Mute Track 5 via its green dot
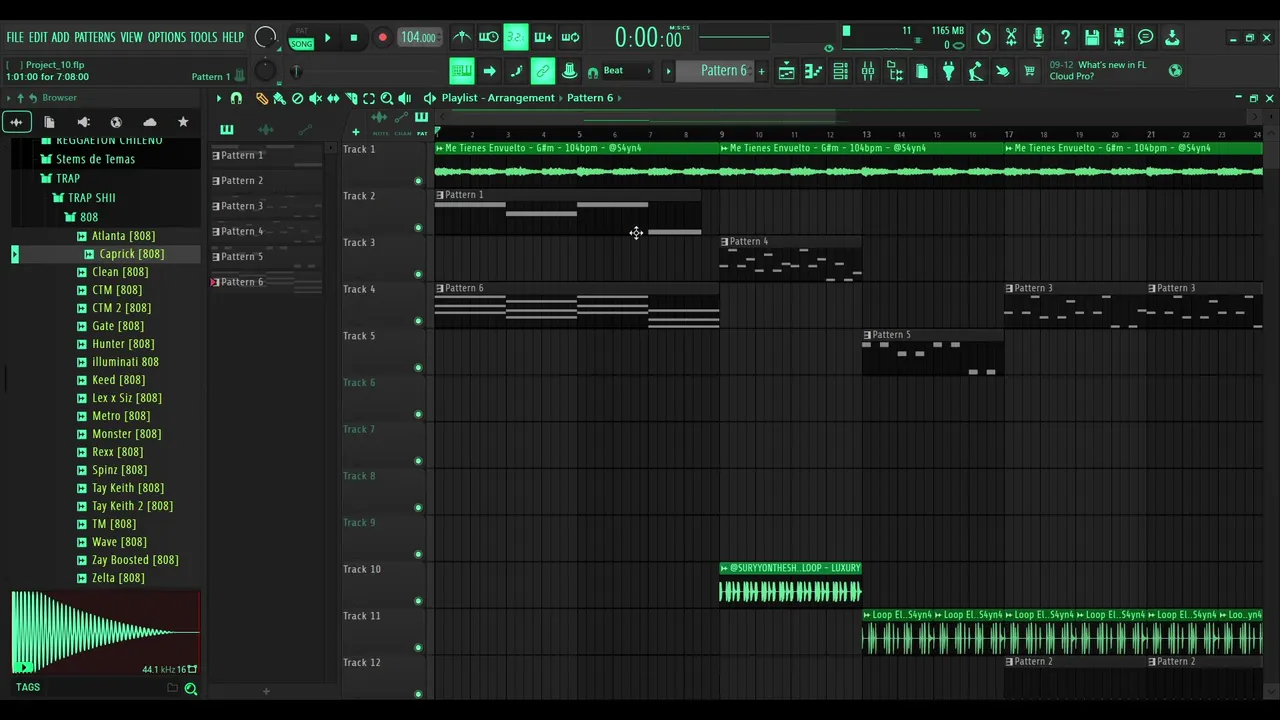This screenshot has height=720, width=1280. click(x=418, y=368)
